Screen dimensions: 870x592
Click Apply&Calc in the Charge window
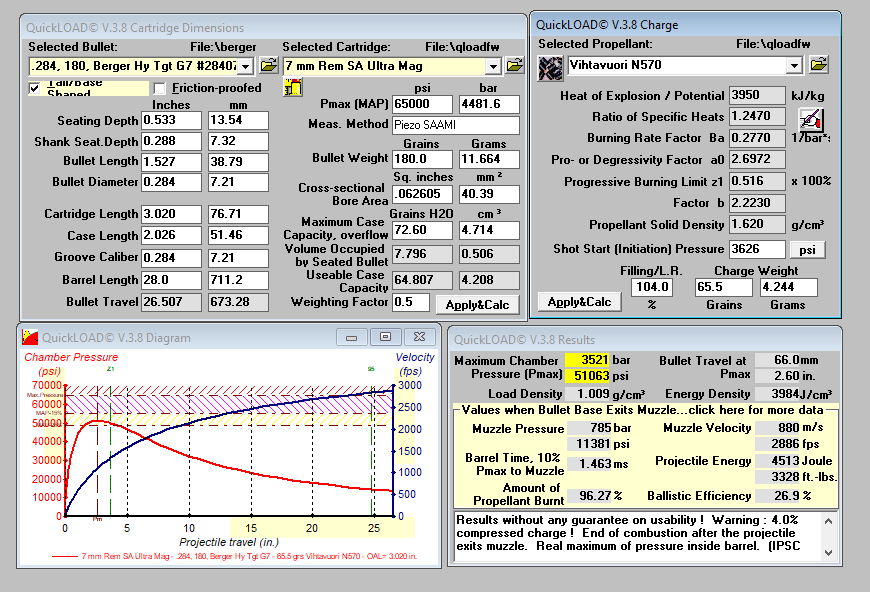click(579, 301)
